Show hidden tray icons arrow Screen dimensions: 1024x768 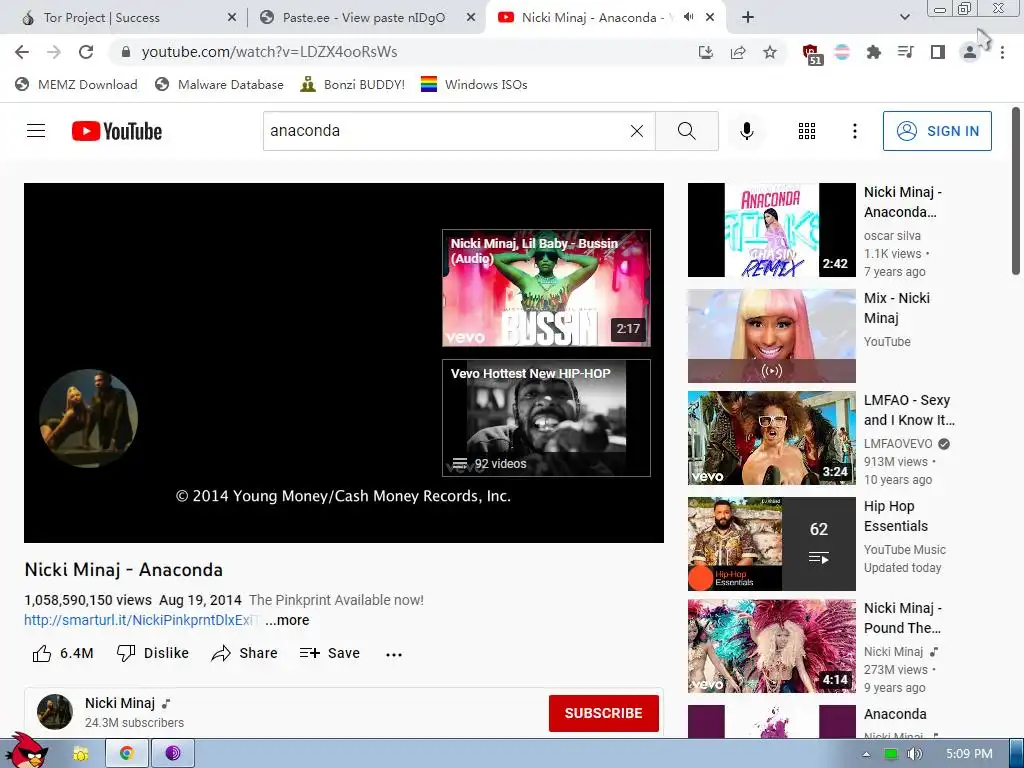click(866, 754)
